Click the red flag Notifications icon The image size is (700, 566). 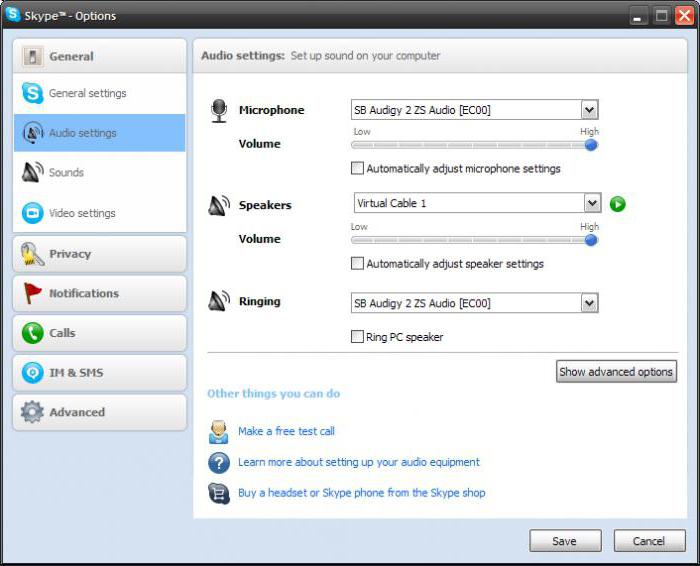click(x=32, y=293)
